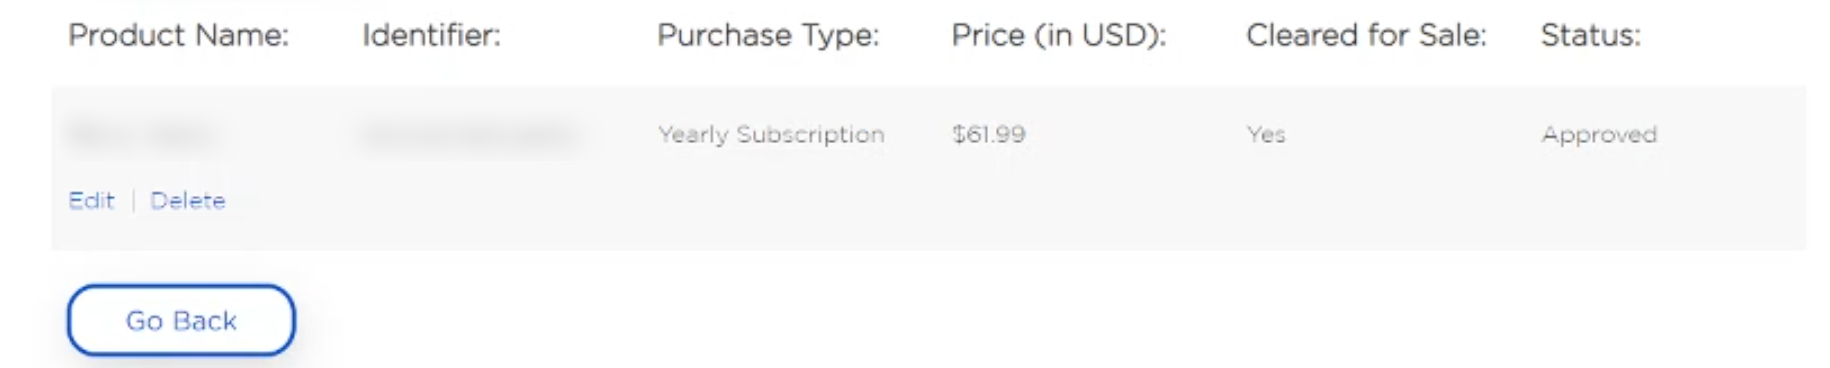Click the Yes value under Cleared for Sale
The image size is (1830, 368).
click(x=1266, y=134)
